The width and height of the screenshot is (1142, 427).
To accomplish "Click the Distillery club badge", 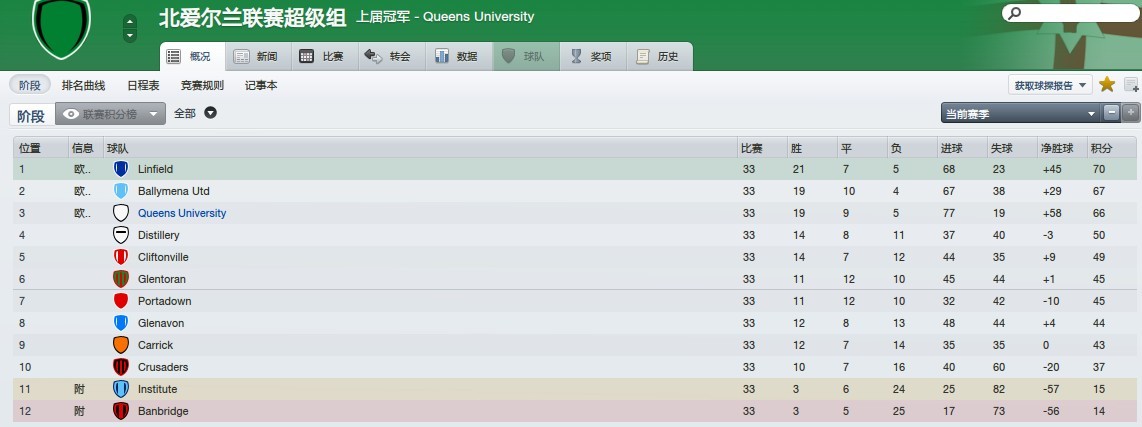I will [x=121, y=235].
